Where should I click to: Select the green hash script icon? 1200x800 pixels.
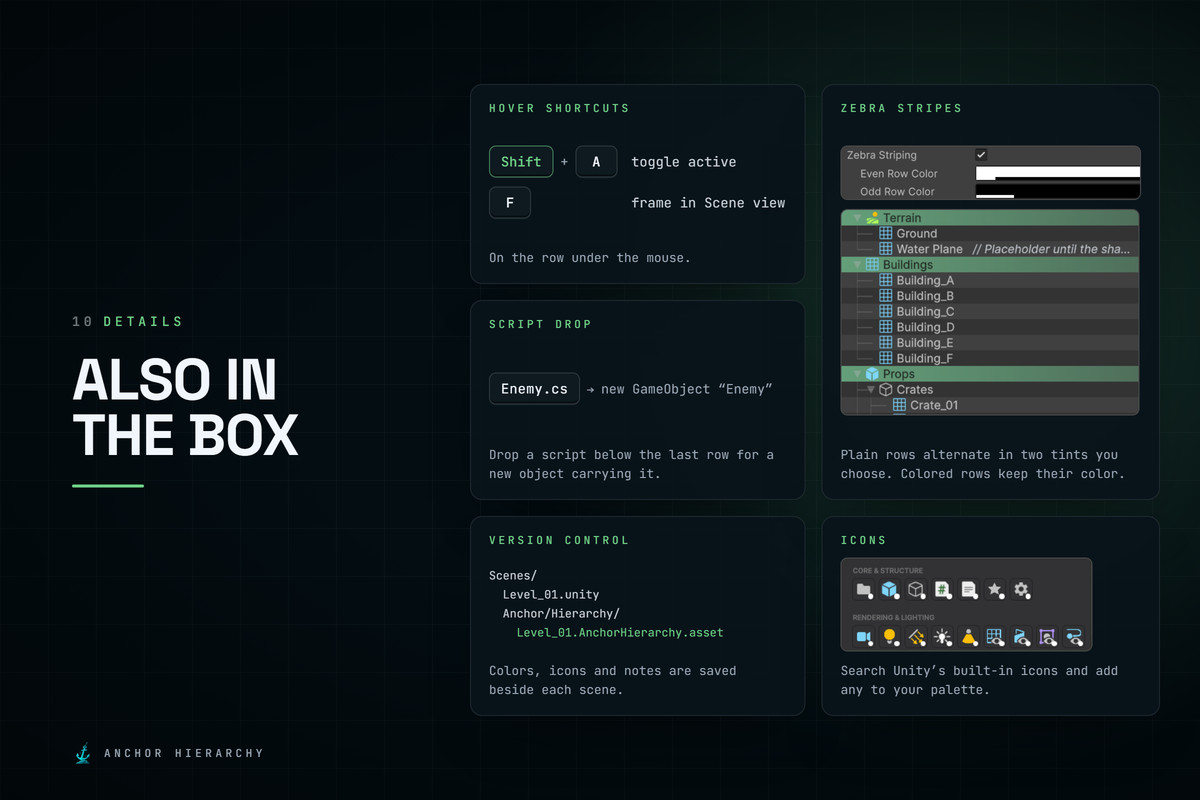(942, 590)
